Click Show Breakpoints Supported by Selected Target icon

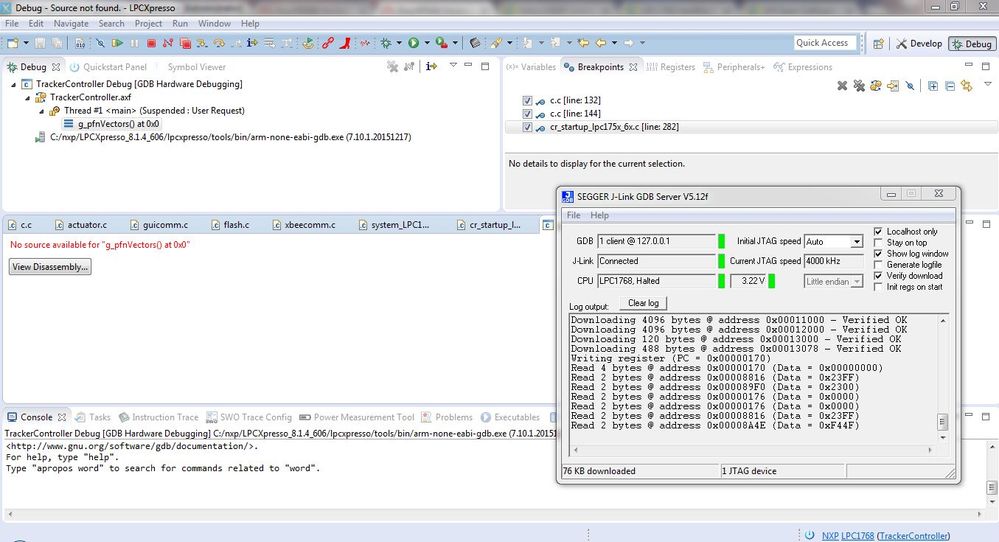coord(876,85)
